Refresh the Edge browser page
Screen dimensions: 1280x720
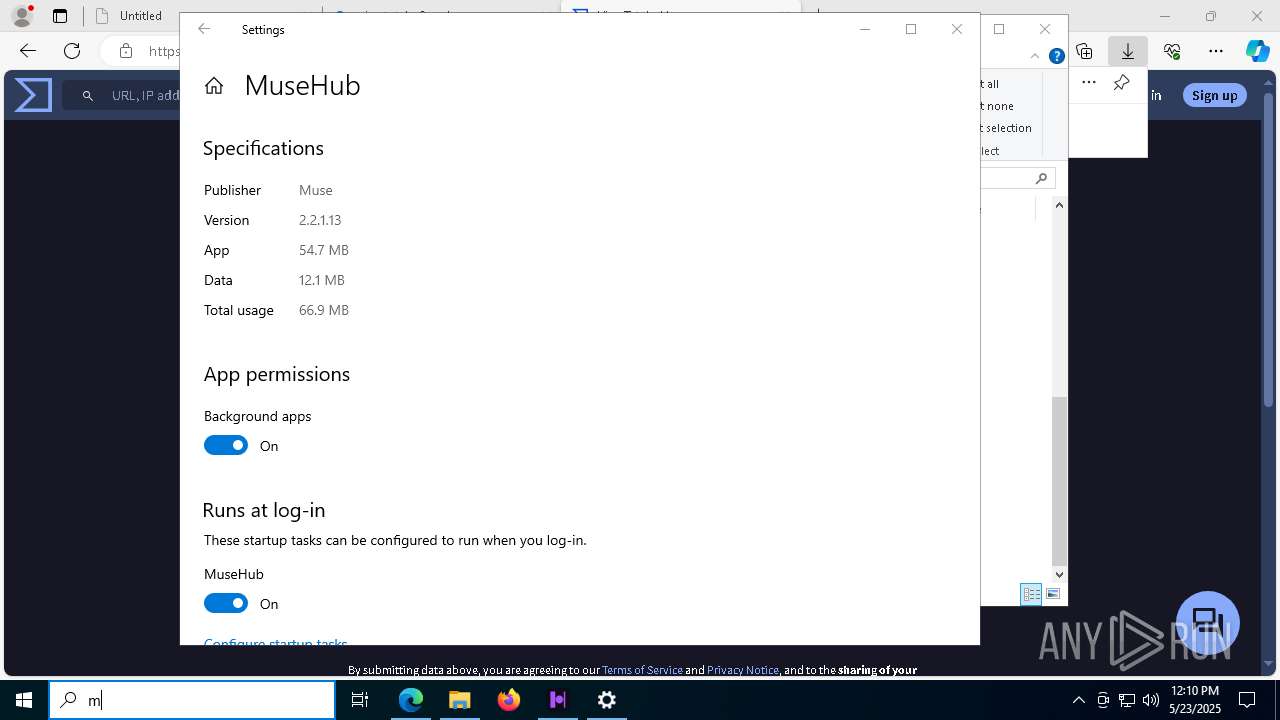coord(72,51)
